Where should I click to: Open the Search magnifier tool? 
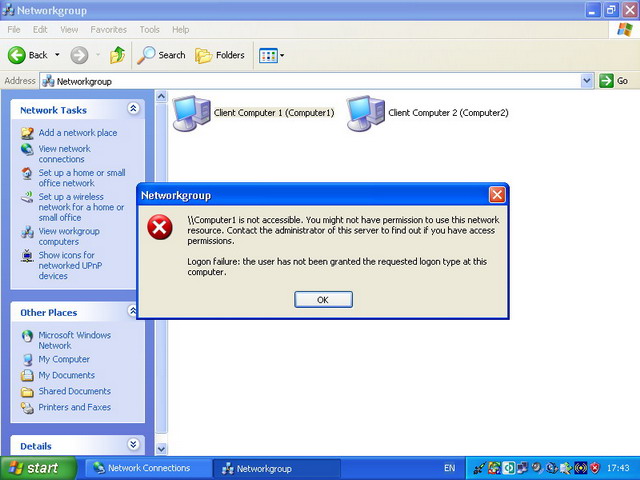(161, 55)
